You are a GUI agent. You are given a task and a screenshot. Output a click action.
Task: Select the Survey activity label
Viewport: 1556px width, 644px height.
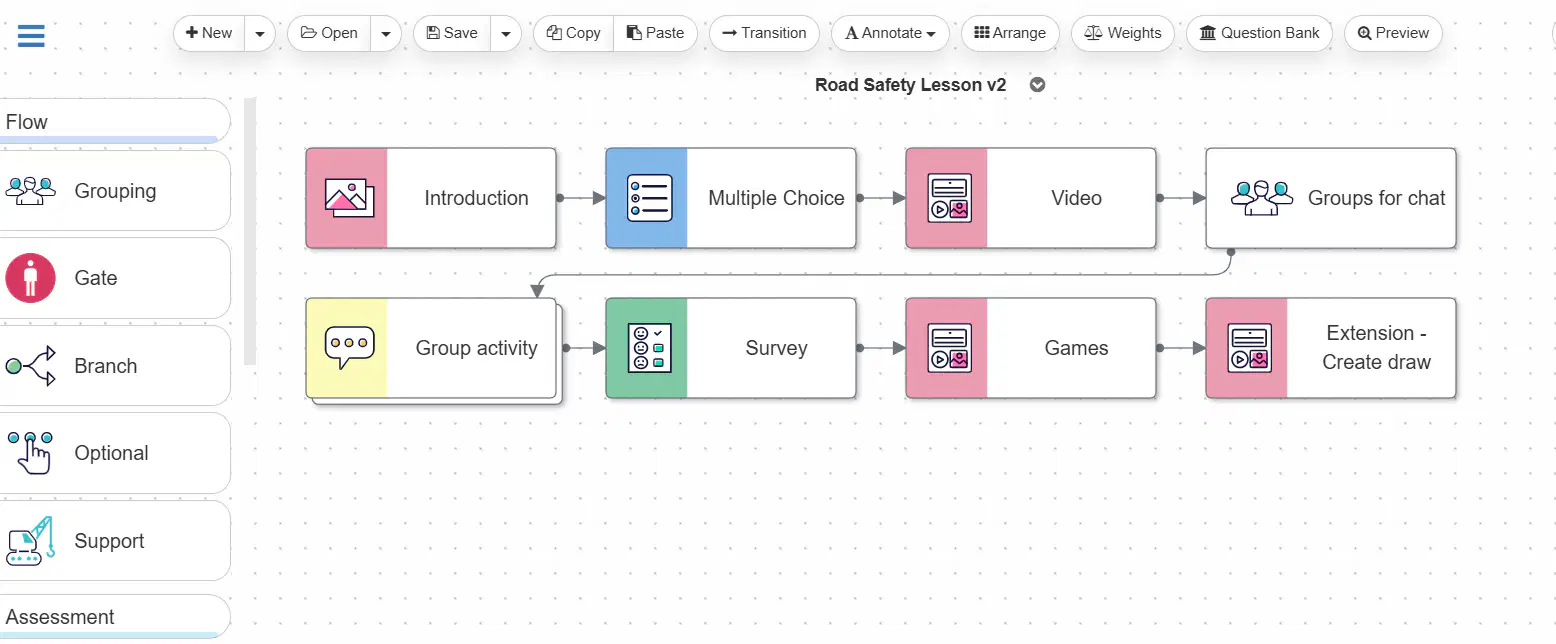tap(776, 348)
